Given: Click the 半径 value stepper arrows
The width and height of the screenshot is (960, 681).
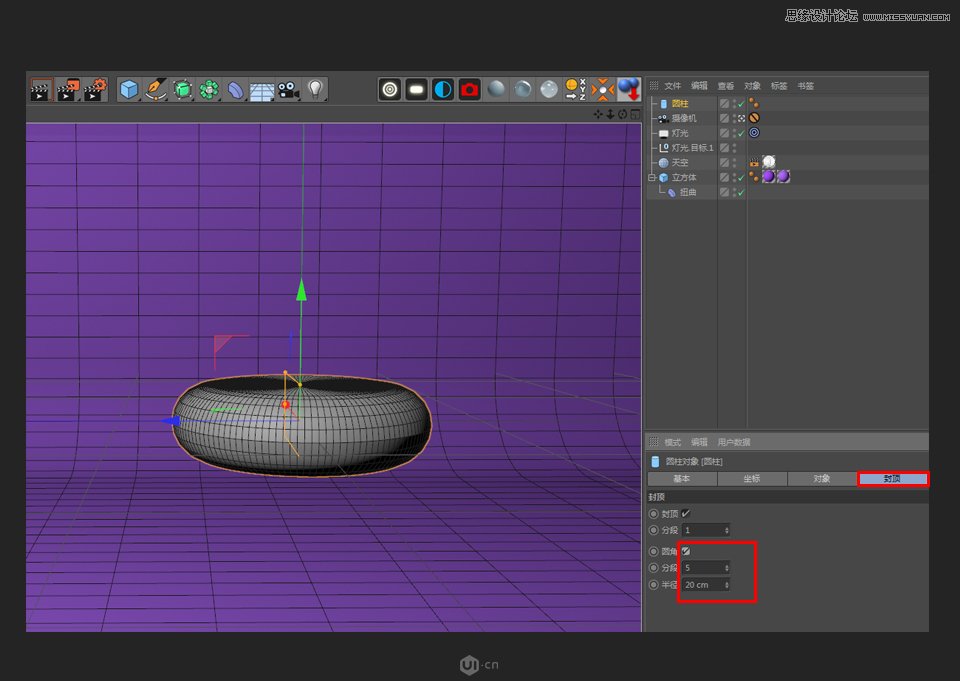Looking at the screenshot, I should (x=727, y=584).
